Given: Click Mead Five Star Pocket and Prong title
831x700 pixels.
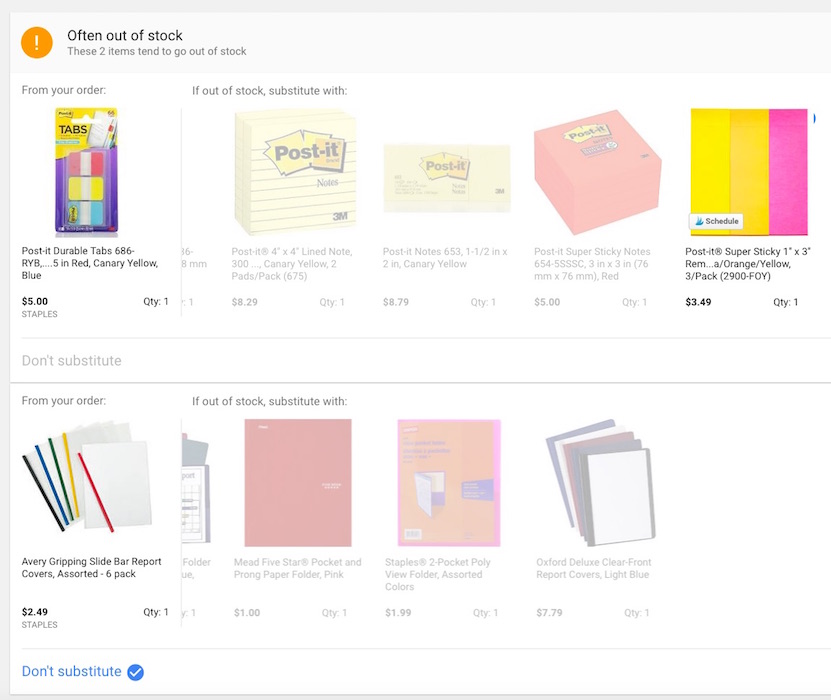Looking at the screenshot, I should coord(298,568).
